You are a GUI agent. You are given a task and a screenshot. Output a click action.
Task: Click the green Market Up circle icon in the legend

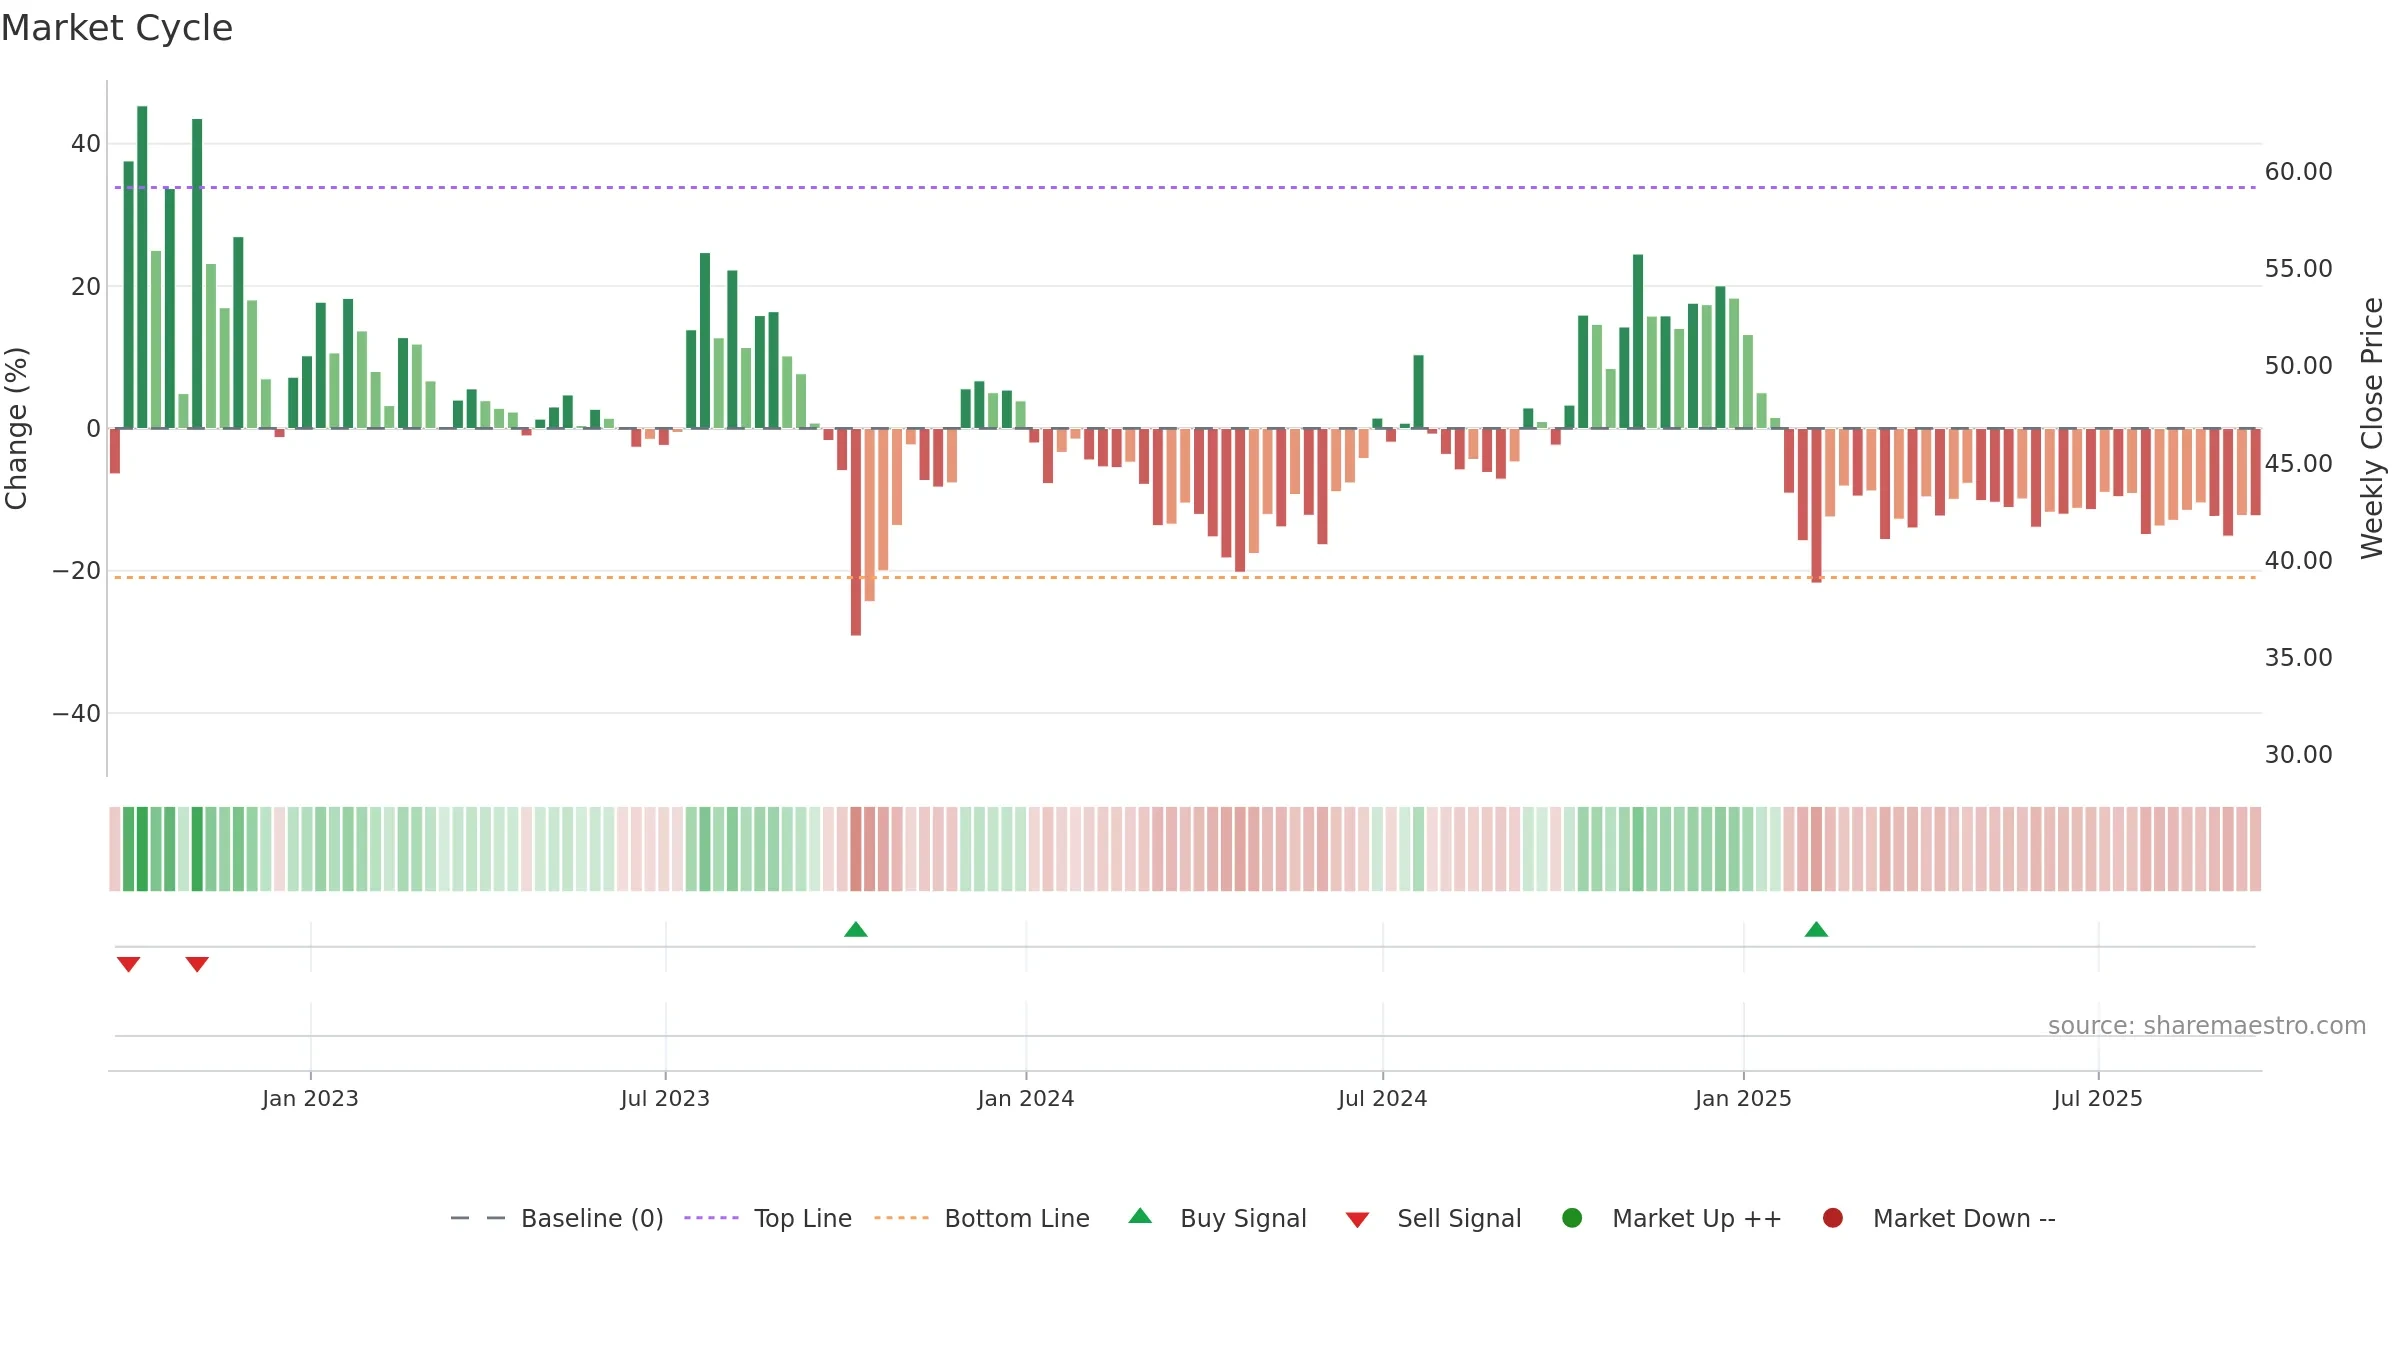coord(1572,1218)
